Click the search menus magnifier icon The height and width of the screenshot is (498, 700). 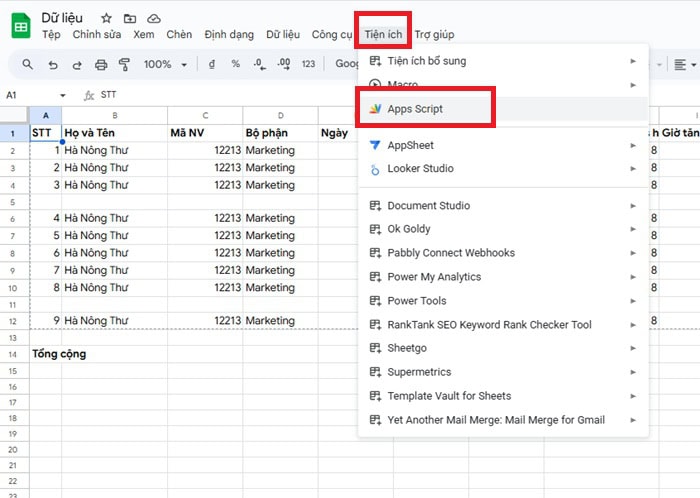coord(27,64)
